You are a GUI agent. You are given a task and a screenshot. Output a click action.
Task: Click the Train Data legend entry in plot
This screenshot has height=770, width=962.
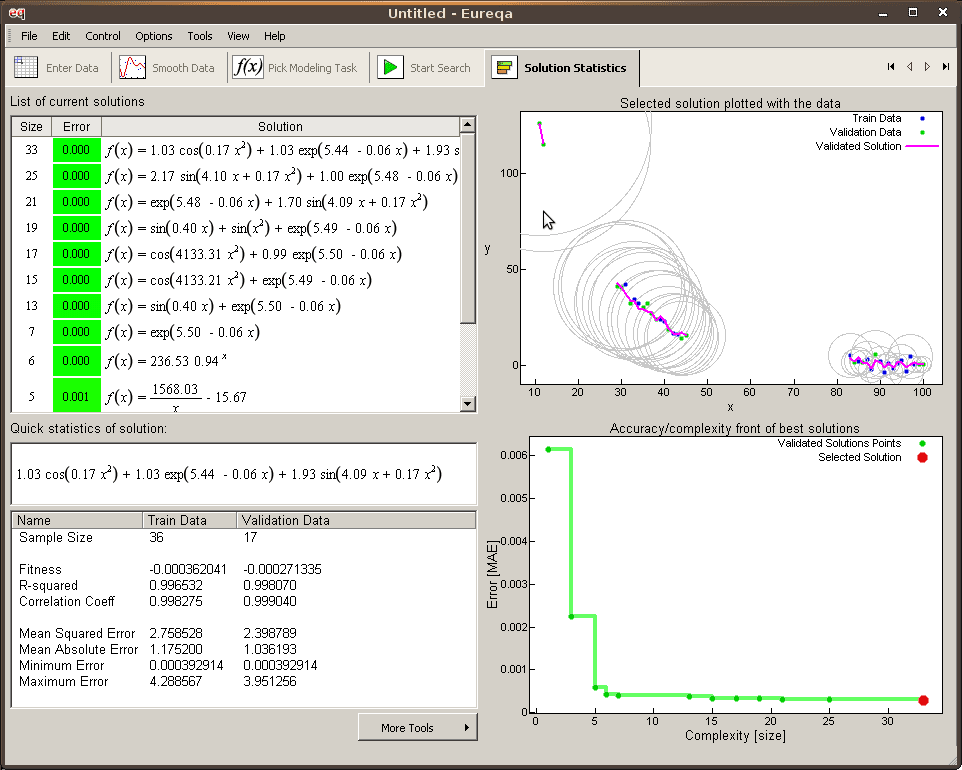click(888, 118)
